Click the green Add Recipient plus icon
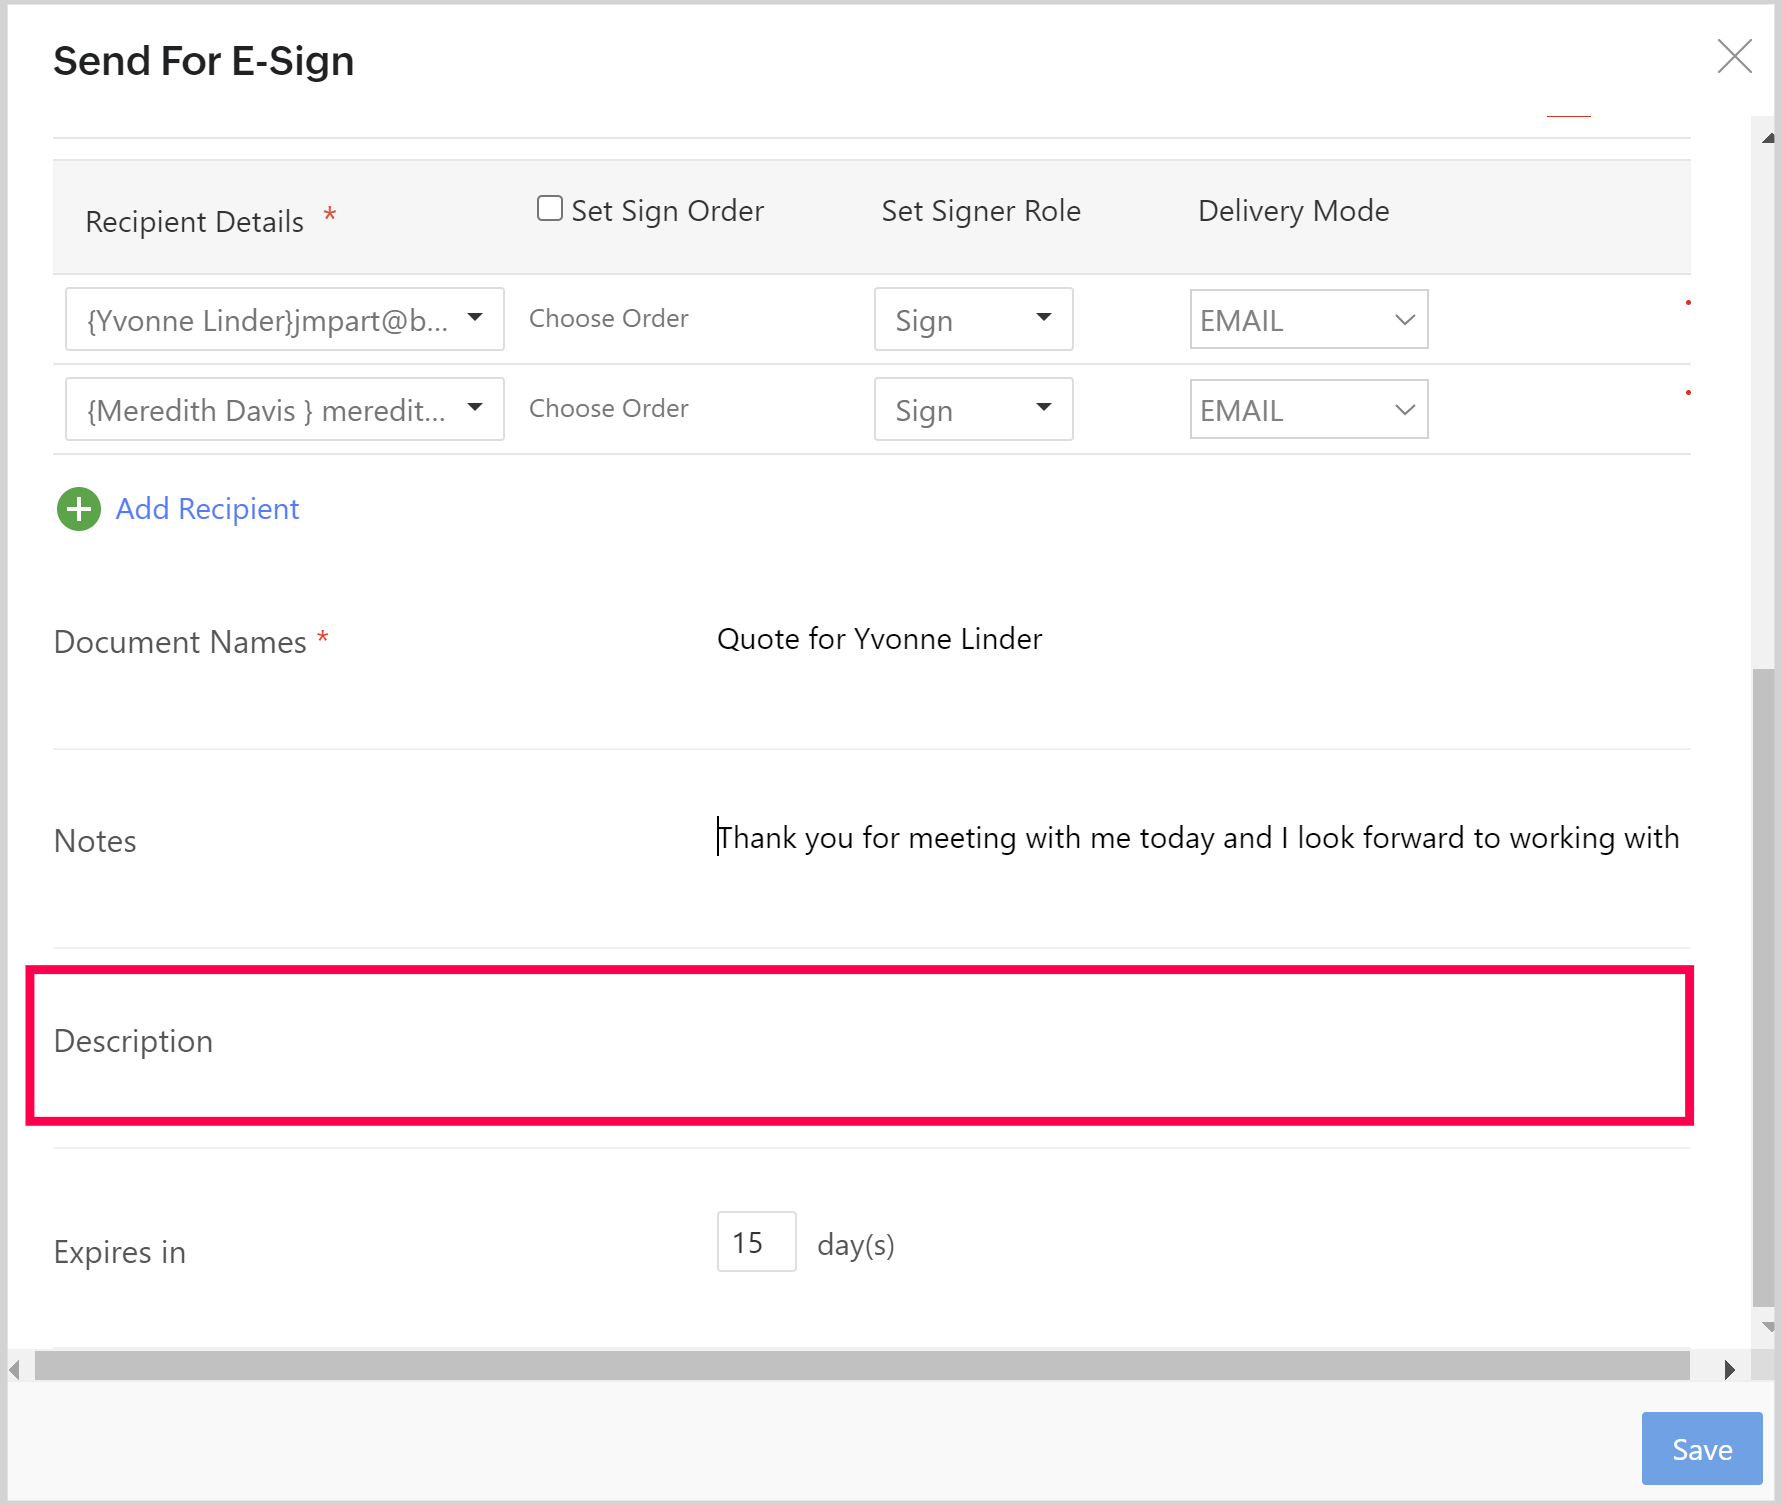Screen dimensions: 1782x1505 [x=78, y=509]
